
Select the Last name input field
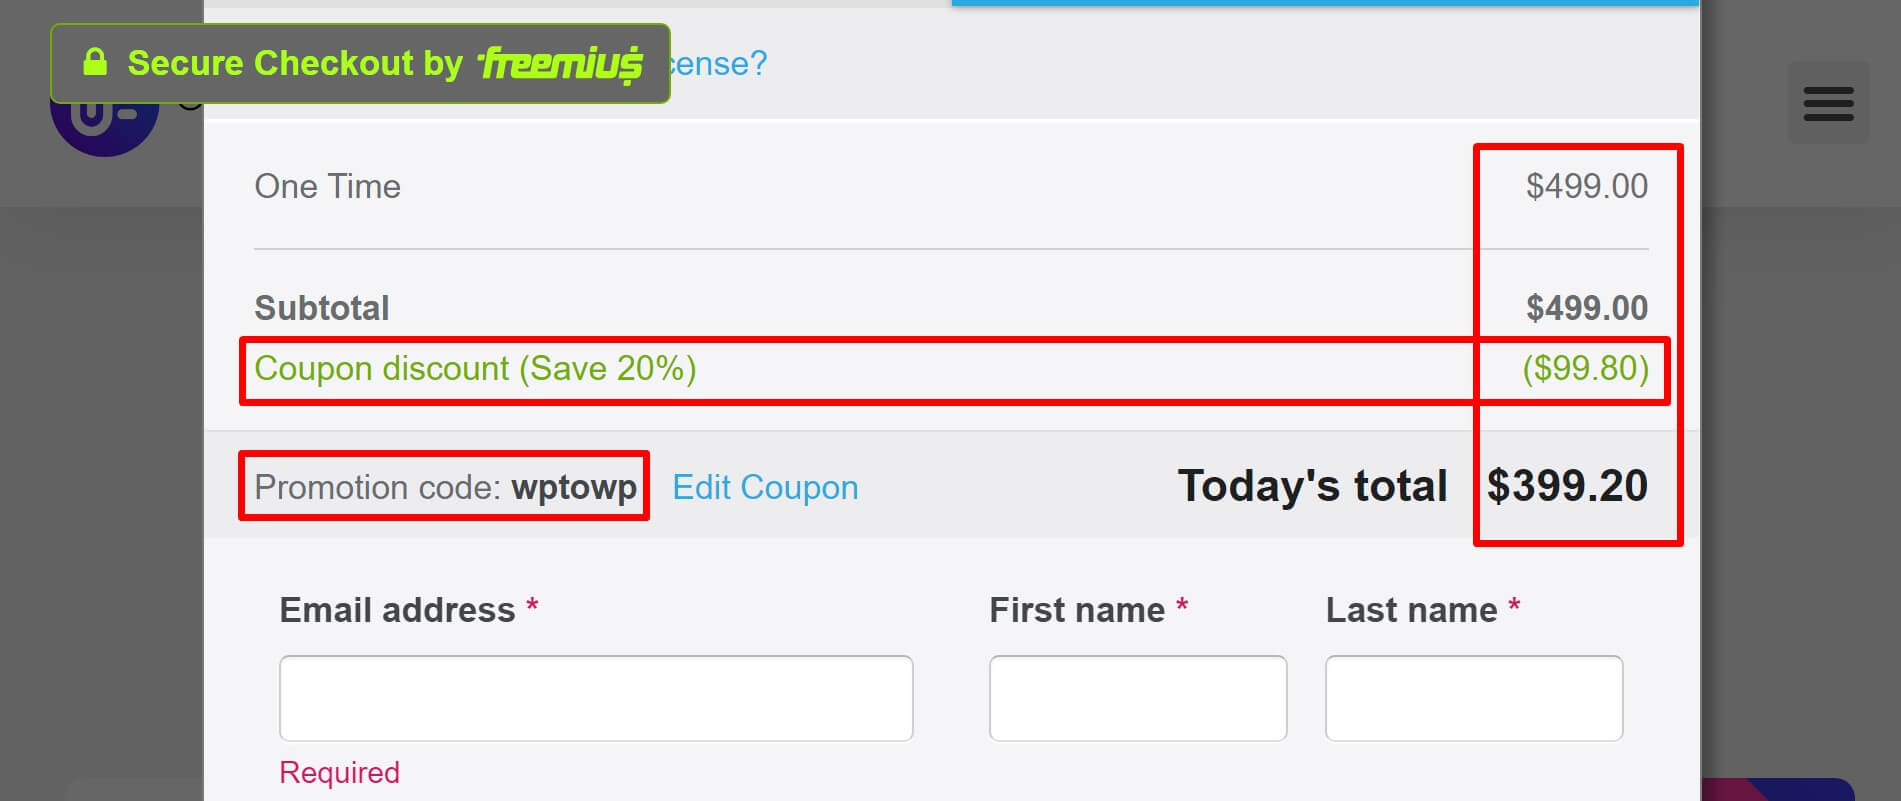point(1472,698)
